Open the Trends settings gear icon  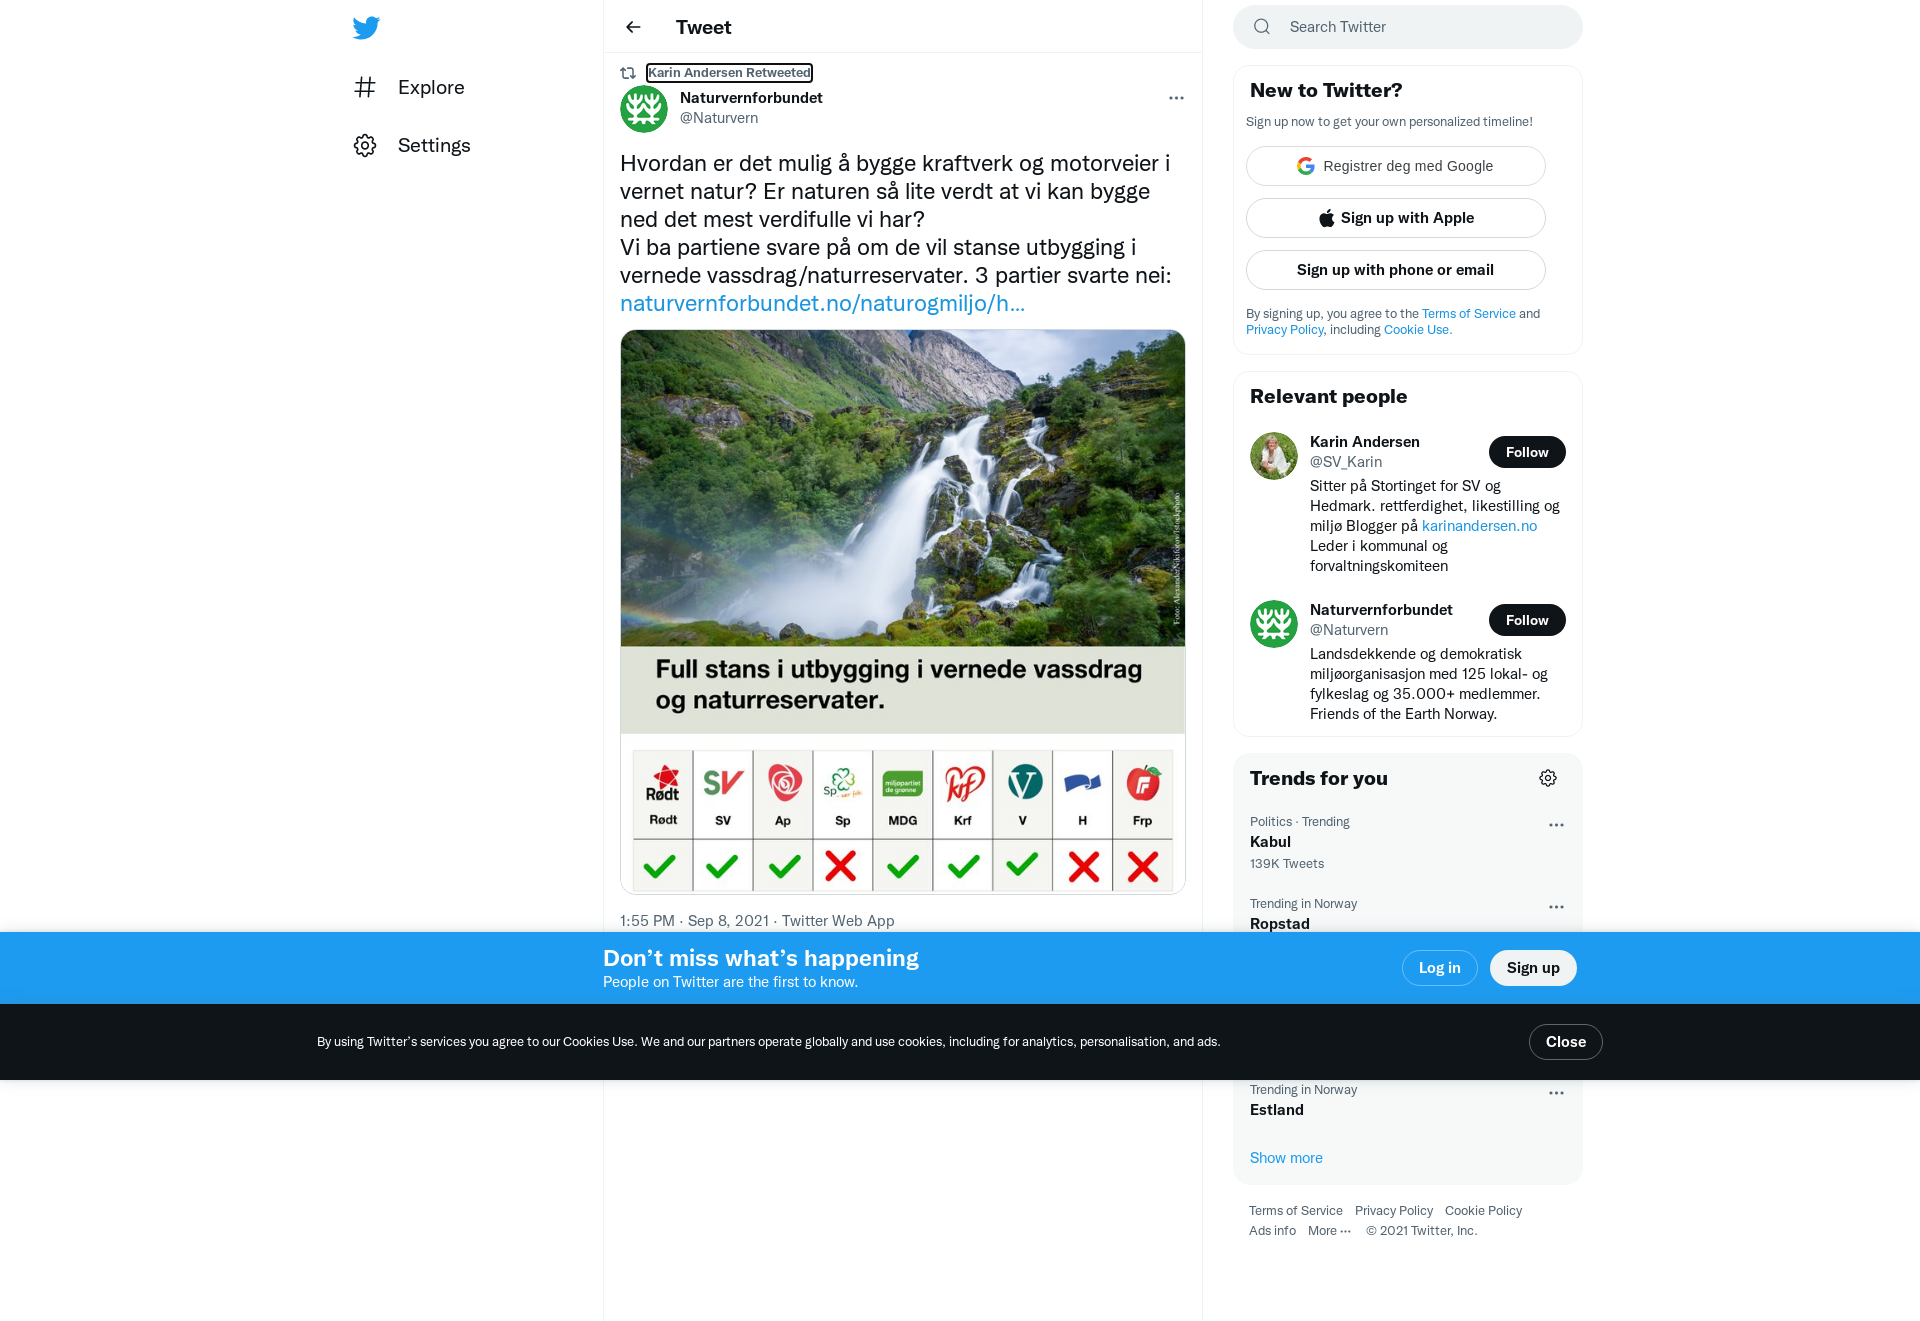tap(1548, 778)
